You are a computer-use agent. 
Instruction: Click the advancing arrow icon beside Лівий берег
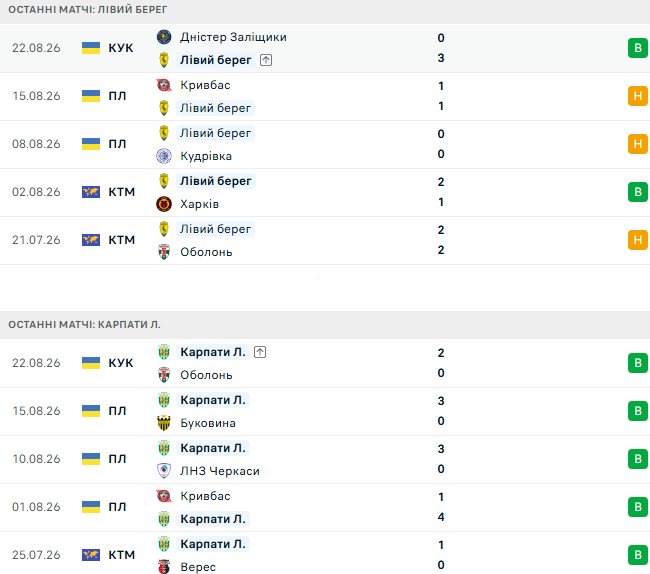266,60
